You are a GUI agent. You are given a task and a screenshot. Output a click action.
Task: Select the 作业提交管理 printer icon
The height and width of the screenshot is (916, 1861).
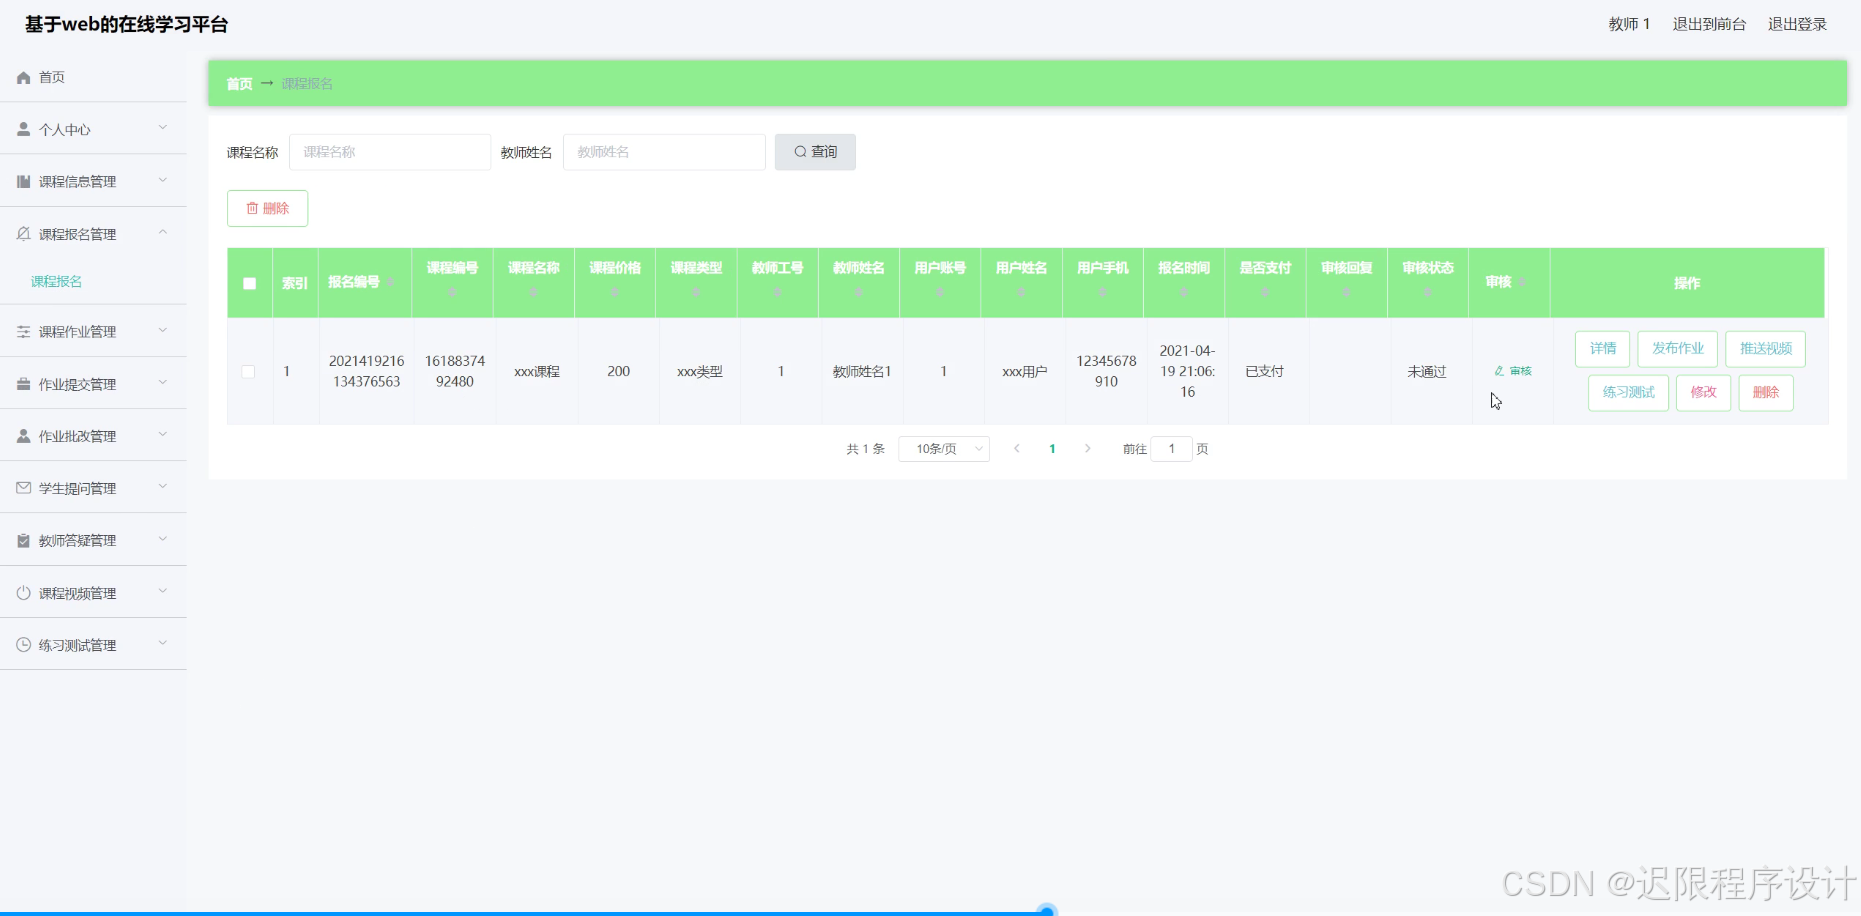pos(22,383)
